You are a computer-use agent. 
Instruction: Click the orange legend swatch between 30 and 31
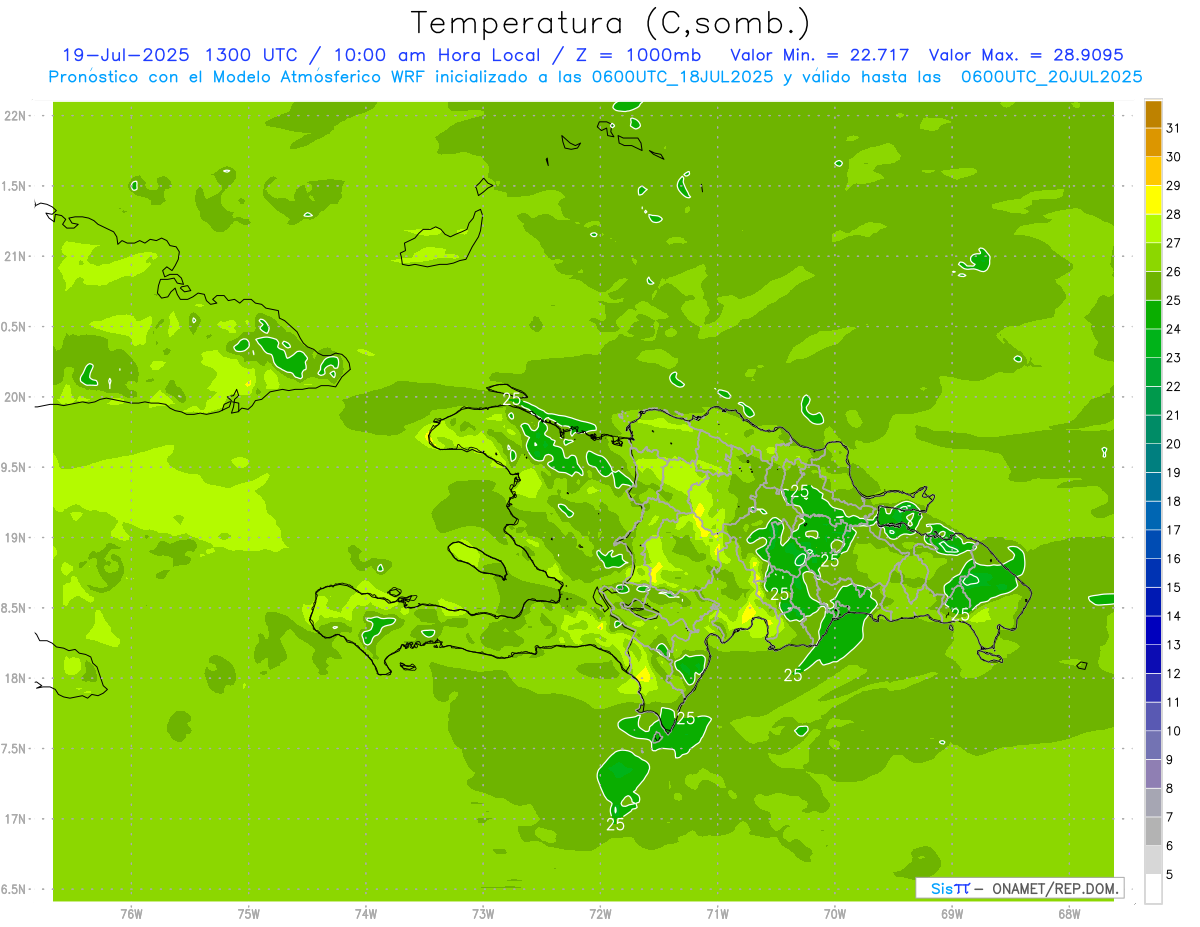(1153, 143)
